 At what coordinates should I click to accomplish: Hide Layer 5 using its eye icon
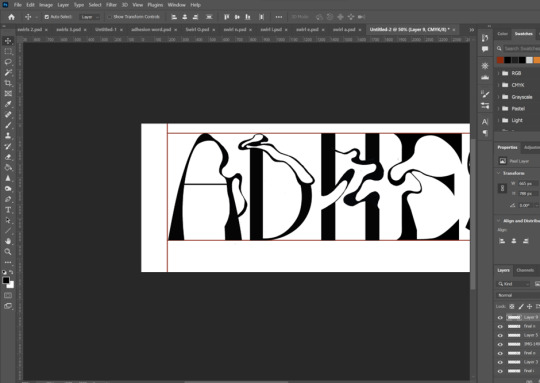pos(500,335)
